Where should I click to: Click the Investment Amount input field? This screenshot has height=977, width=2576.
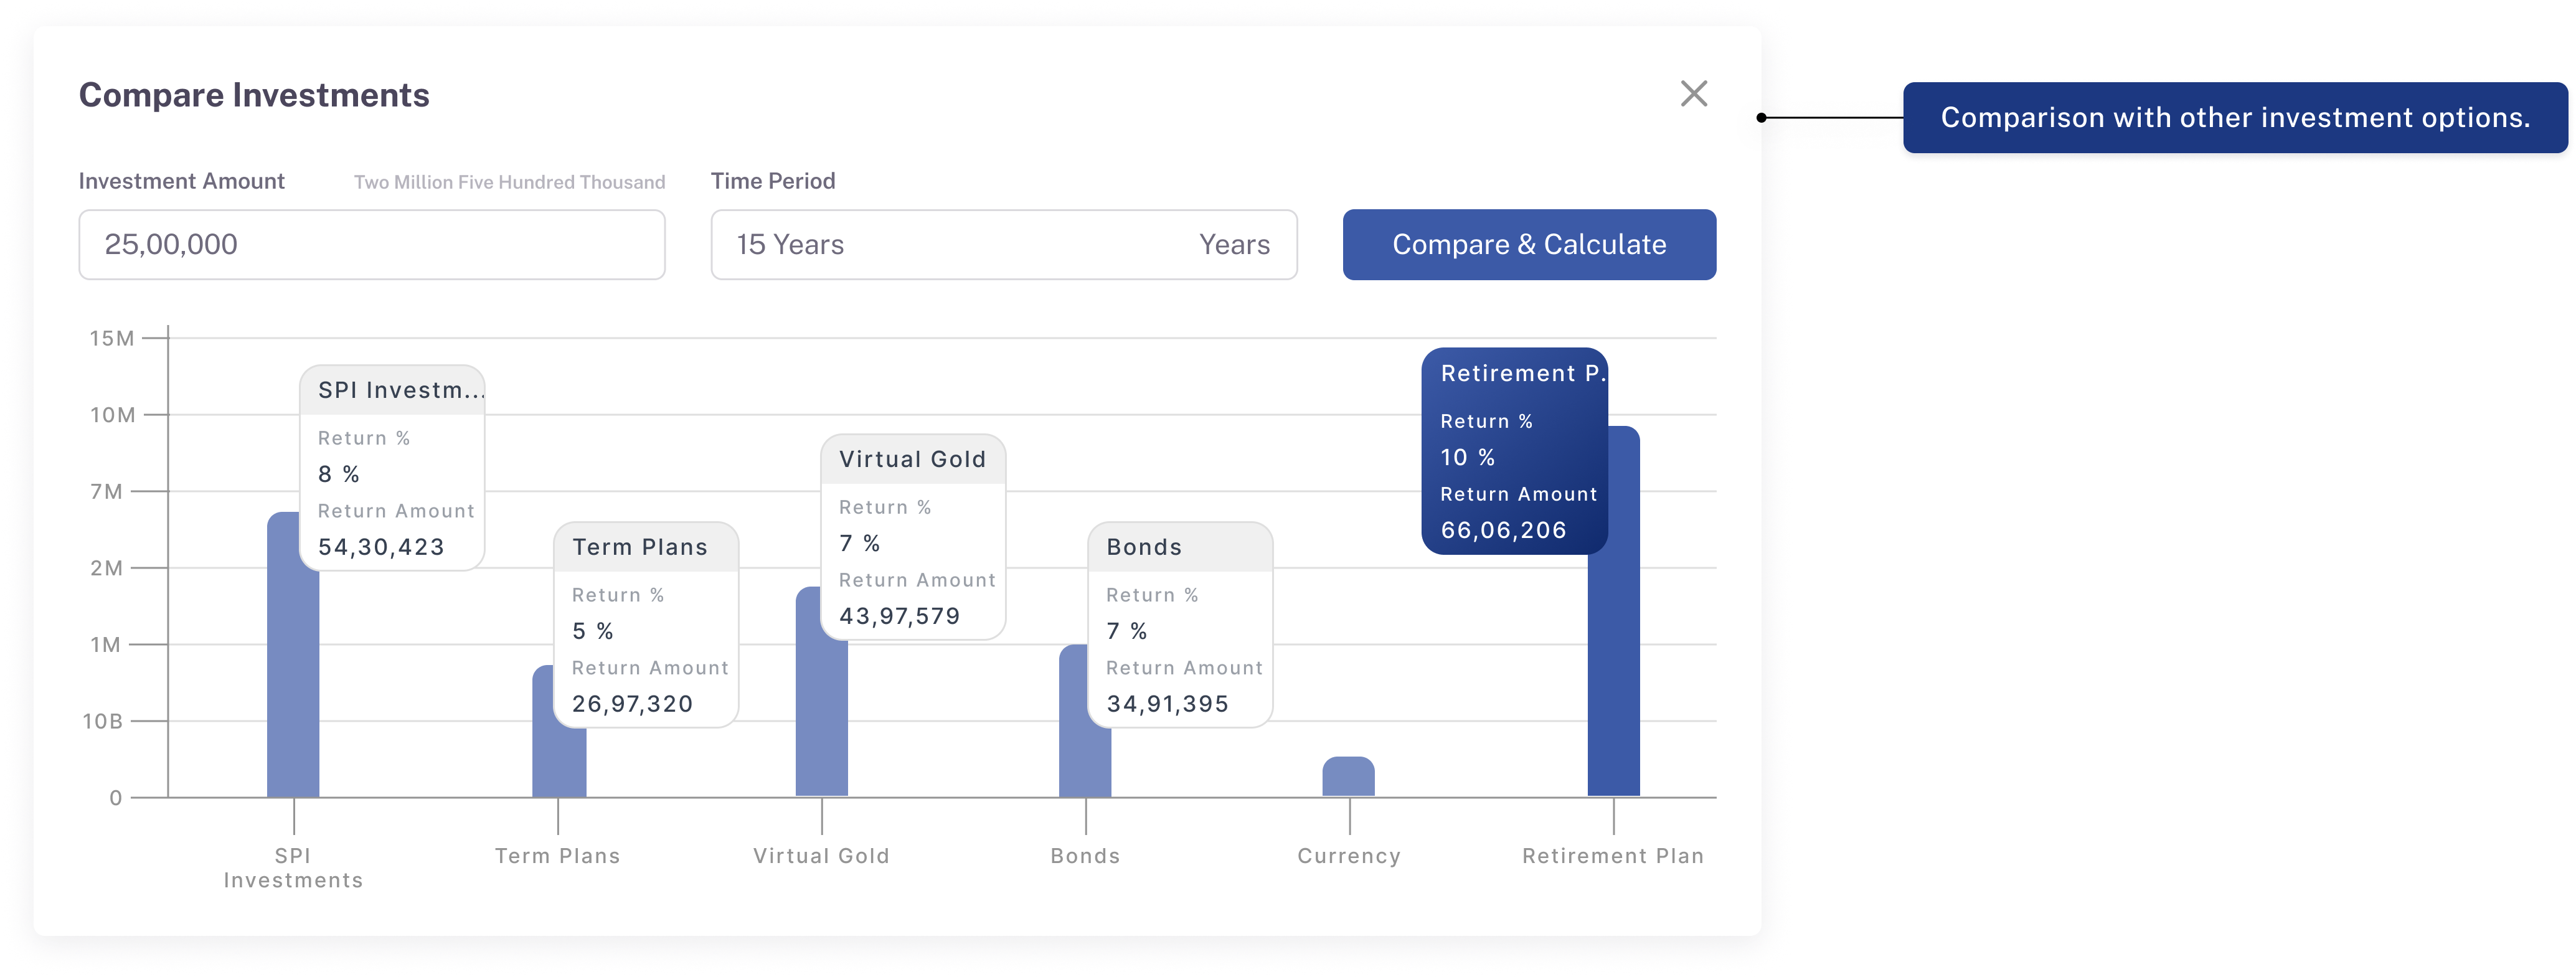(371, 244)
